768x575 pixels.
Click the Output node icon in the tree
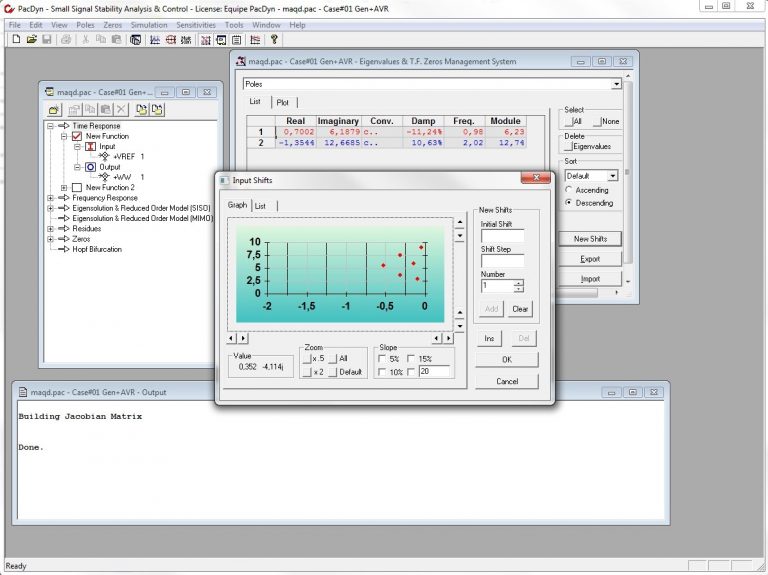[89, 167]
